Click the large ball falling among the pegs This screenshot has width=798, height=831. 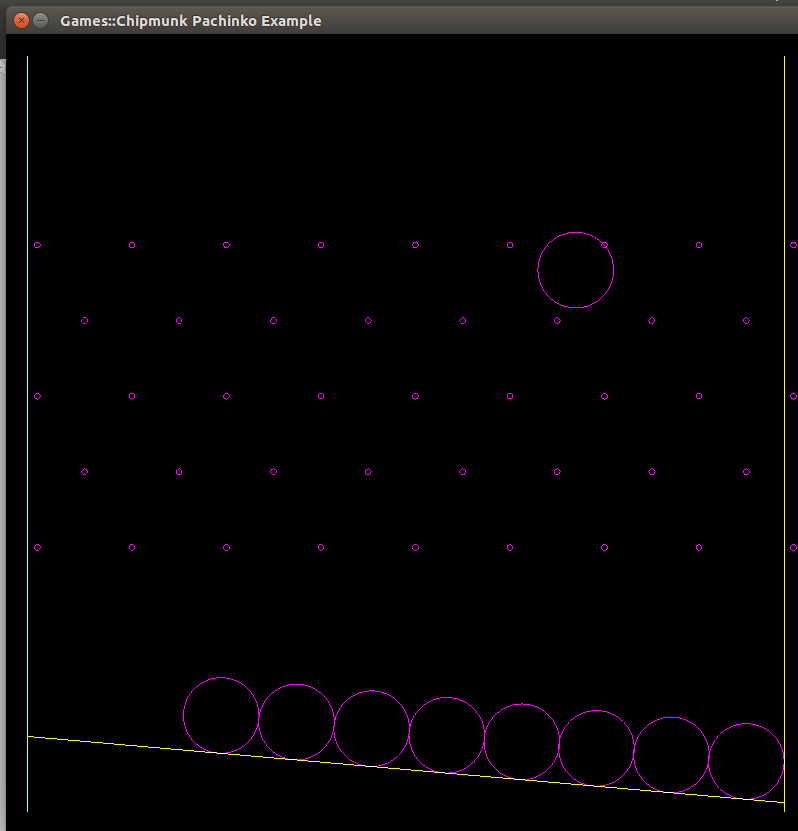tap(575, 270)
